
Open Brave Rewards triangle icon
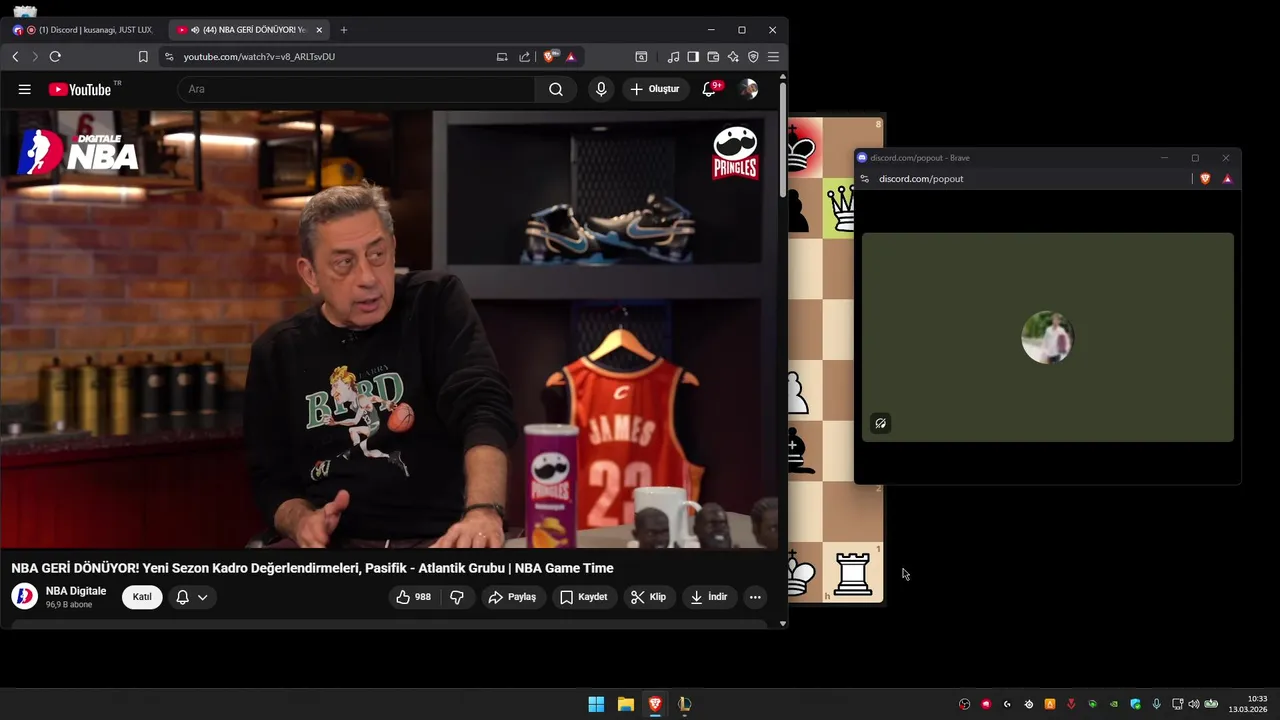tap(571, 57)
